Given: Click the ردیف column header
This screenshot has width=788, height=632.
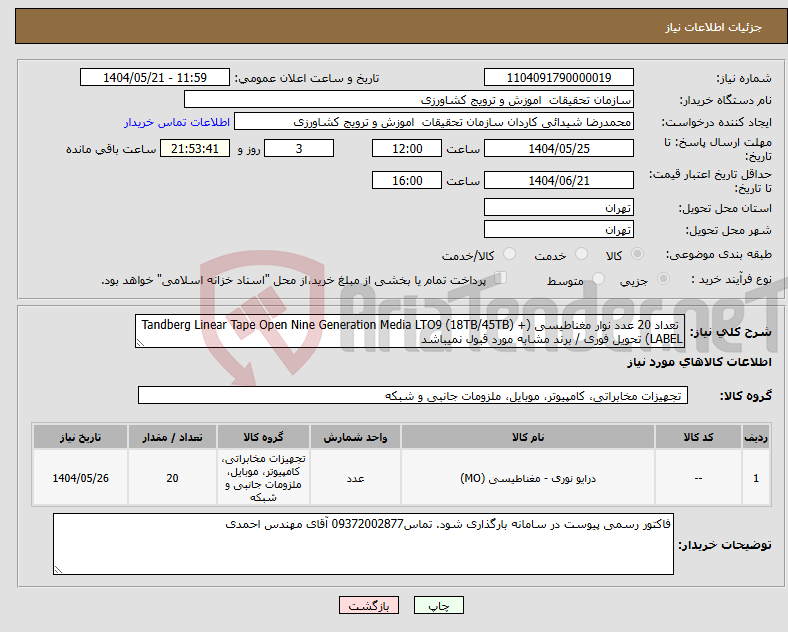Looking at the screenshot, I should 756,437.
